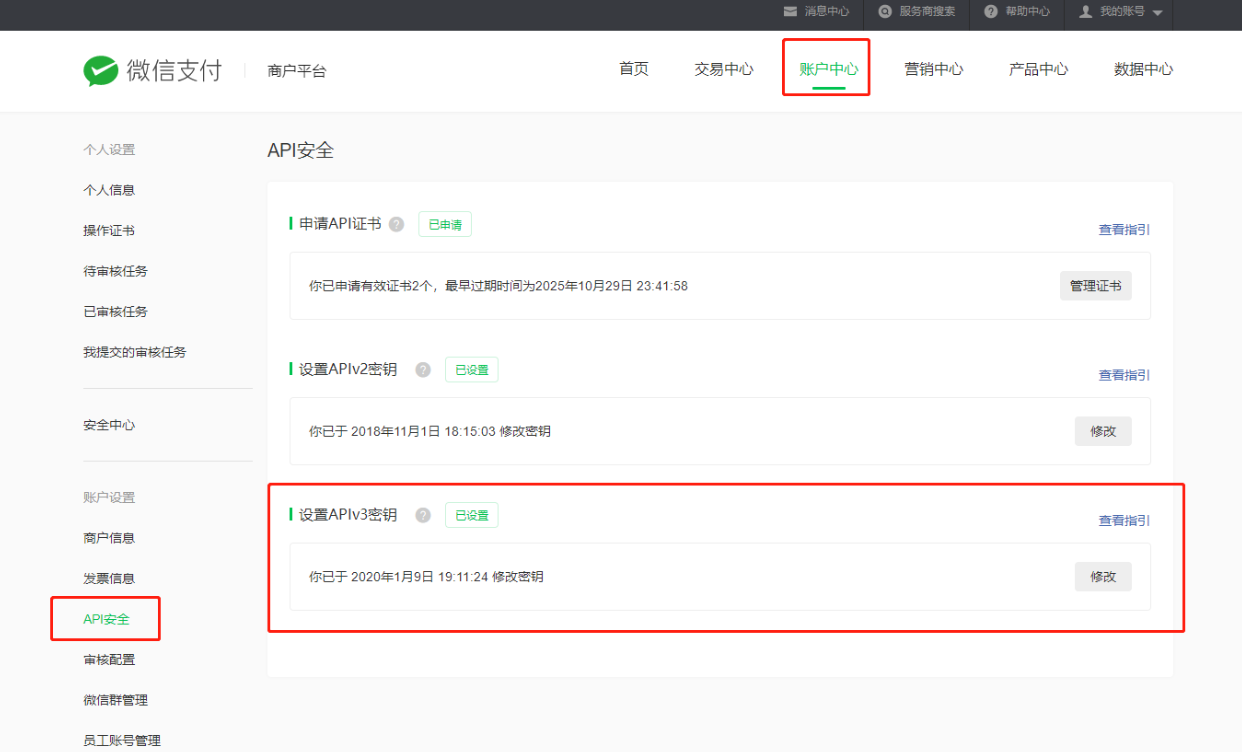The image size is (1242, 752).
Task: Select 操作证书 in the sidebar
Action: 109,231
